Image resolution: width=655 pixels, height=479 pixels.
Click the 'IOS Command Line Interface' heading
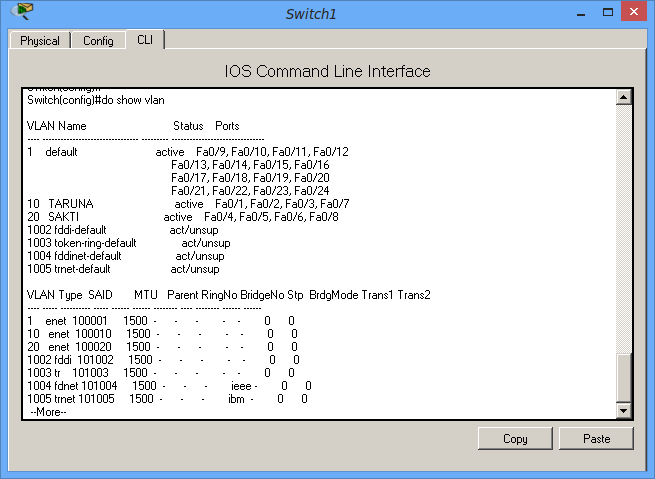click(328, 71)
